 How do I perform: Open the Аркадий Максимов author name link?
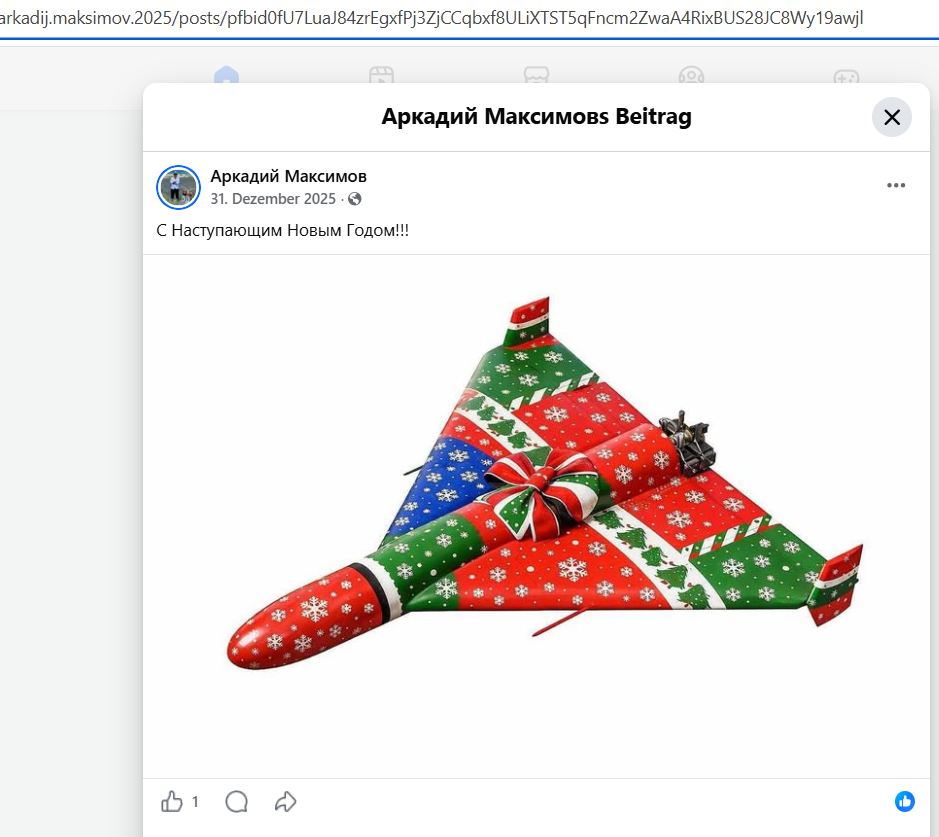pos(288,176)
